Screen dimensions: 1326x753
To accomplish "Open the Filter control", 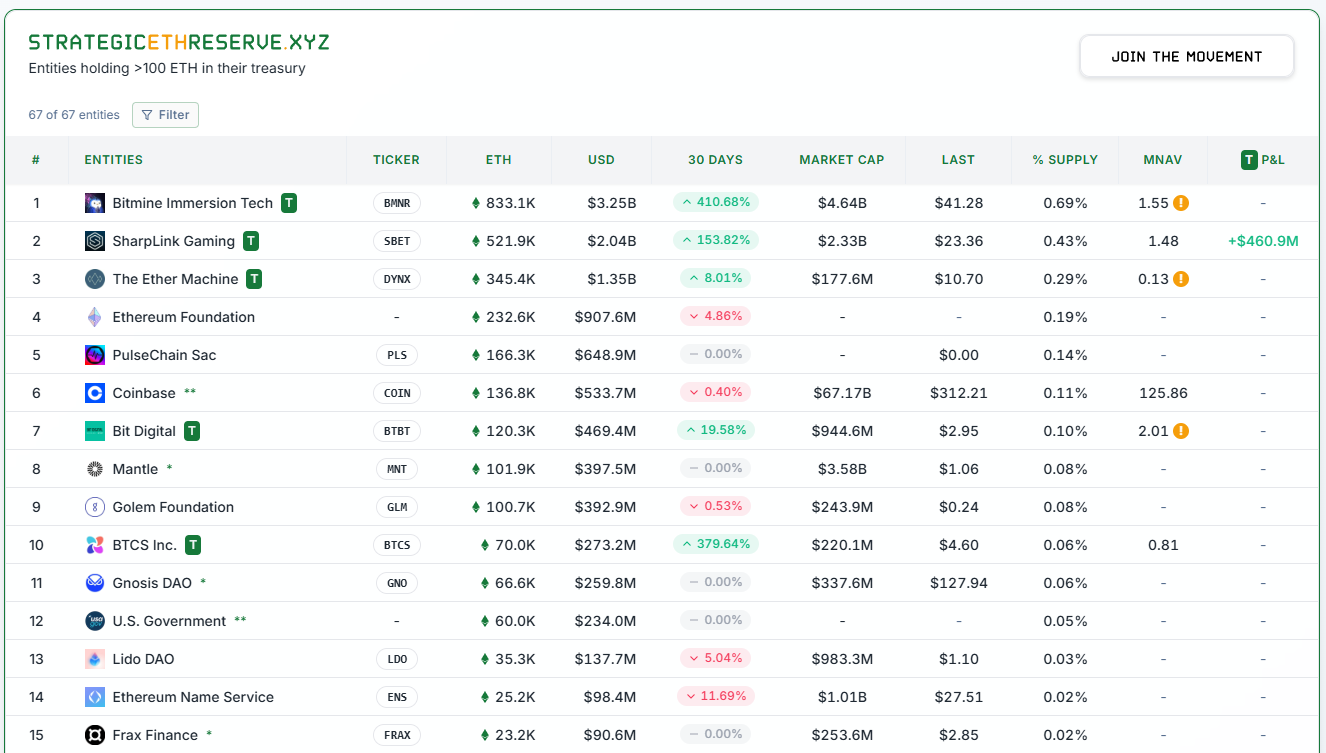I will tap(166, 115).
